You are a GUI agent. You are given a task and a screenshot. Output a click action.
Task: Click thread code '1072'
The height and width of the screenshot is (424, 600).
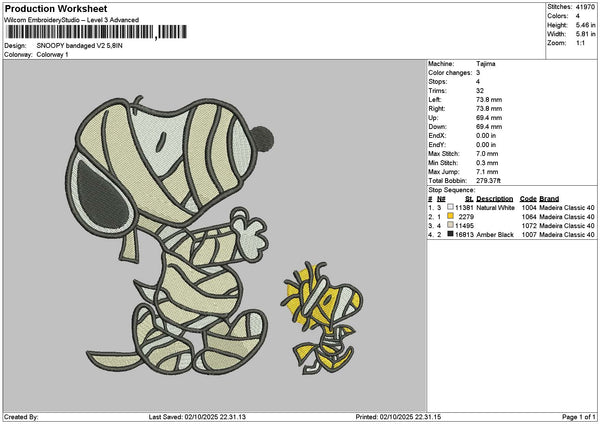[x=529, y=226]
